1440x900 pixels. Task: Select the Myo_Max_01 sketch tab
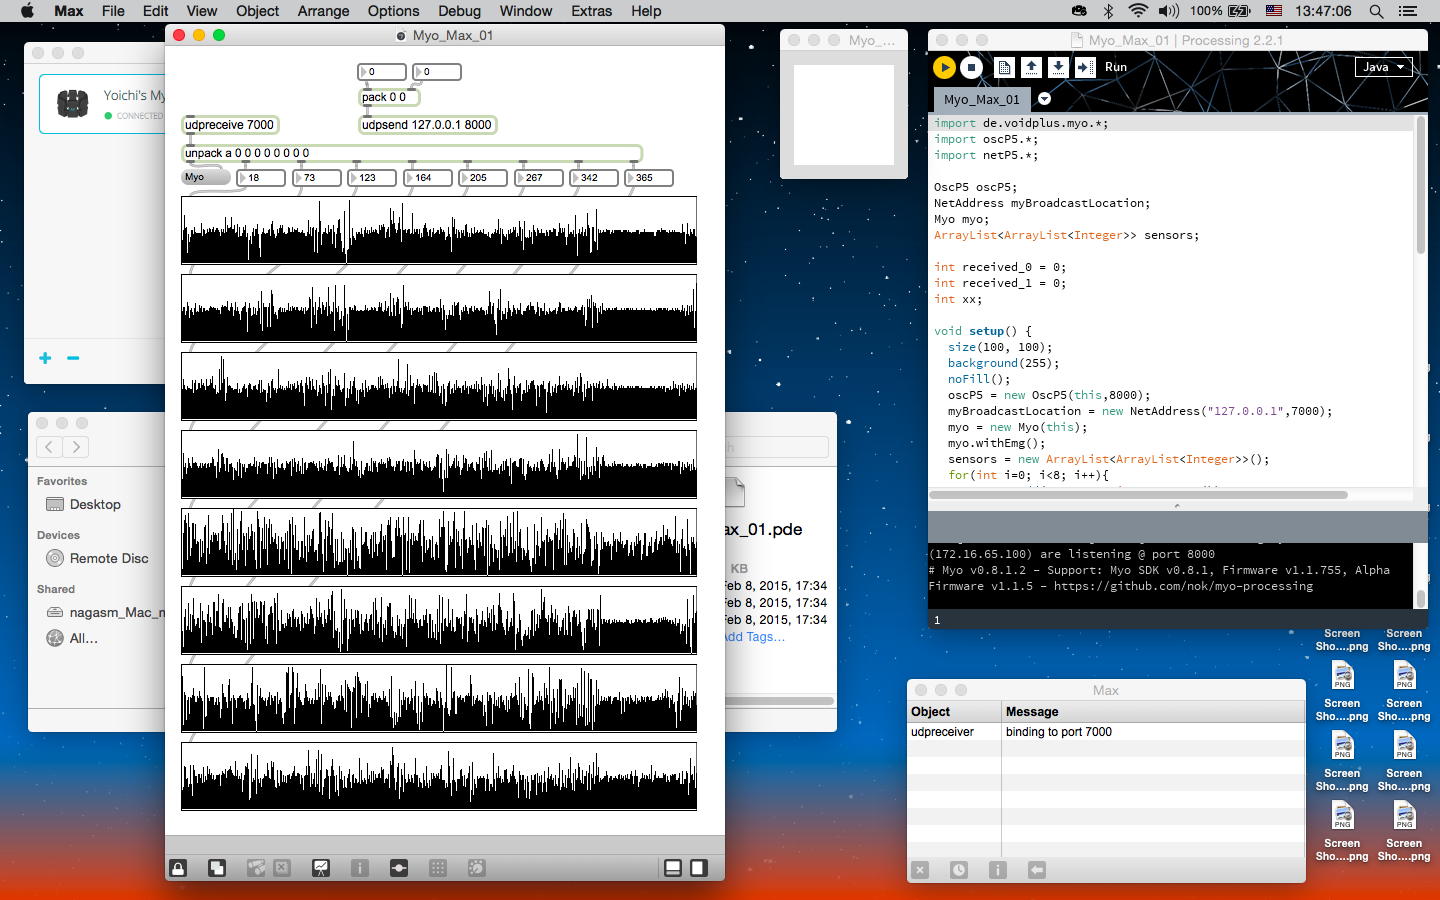[981, 99]
